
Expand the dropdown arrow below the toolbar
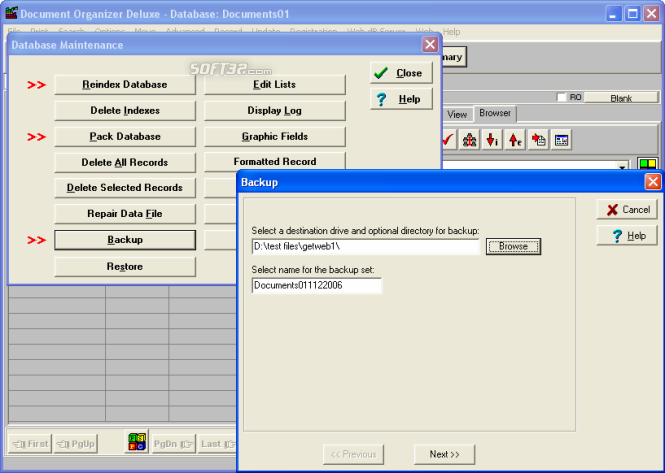622,166
